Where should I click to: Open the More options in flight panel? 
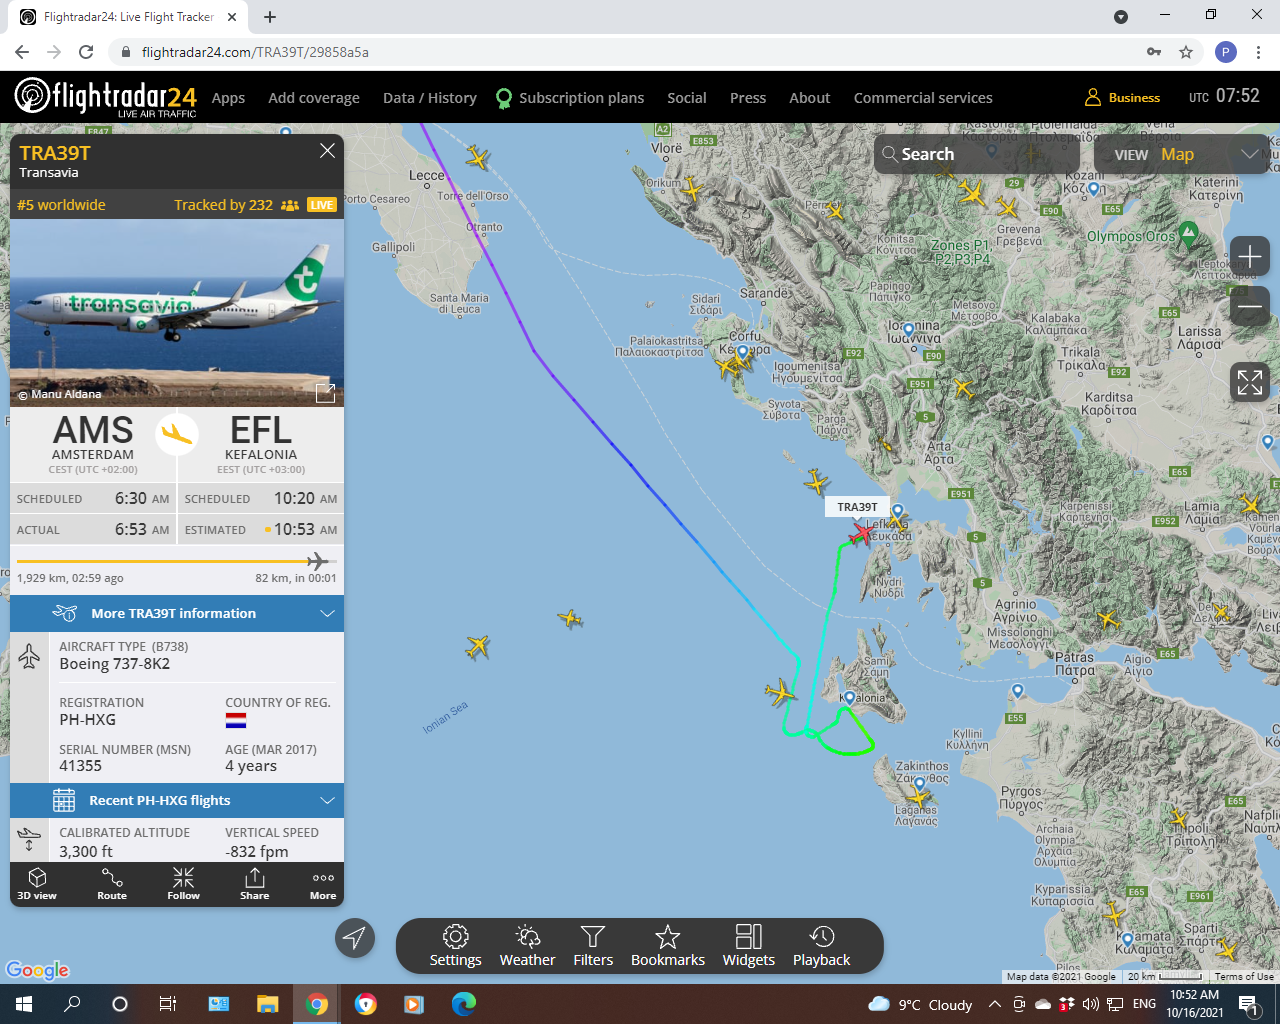[323, 884]
